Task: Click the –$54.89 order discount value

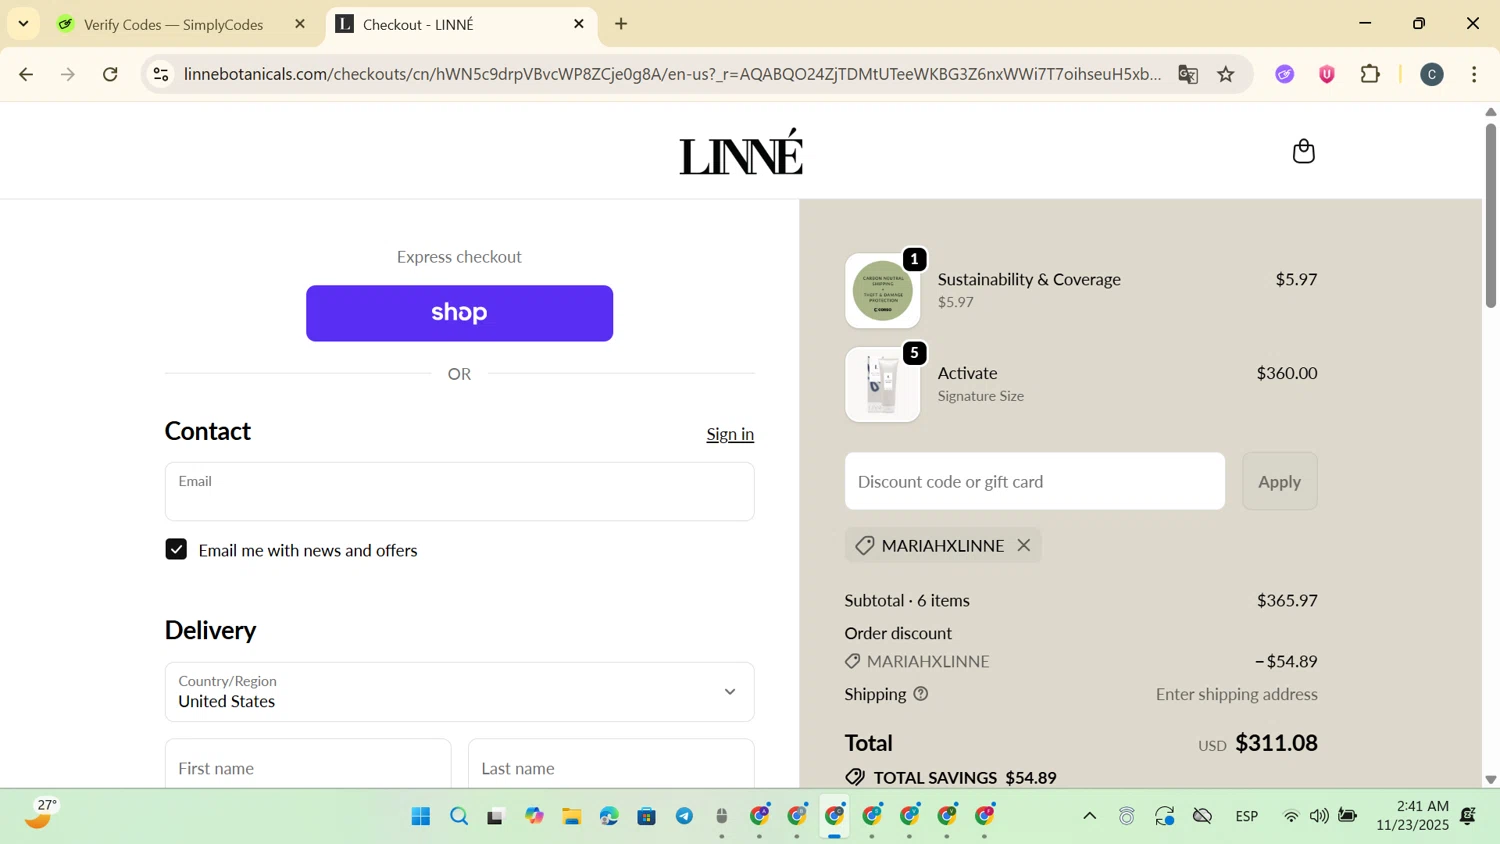Action: [x=1286, y=661]
